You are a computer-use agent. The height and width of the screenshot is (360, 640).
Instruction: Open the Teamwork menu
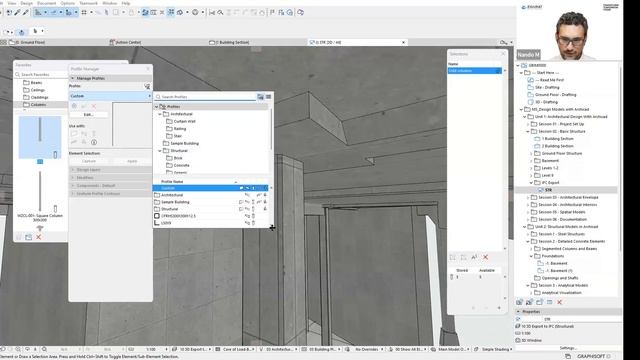coord(88,3)
